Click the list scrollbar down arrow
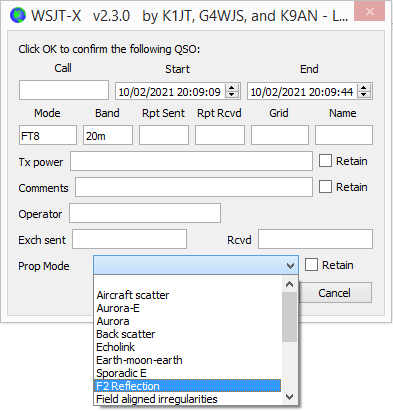Screen dimensions: 393x411 [289, 397]
